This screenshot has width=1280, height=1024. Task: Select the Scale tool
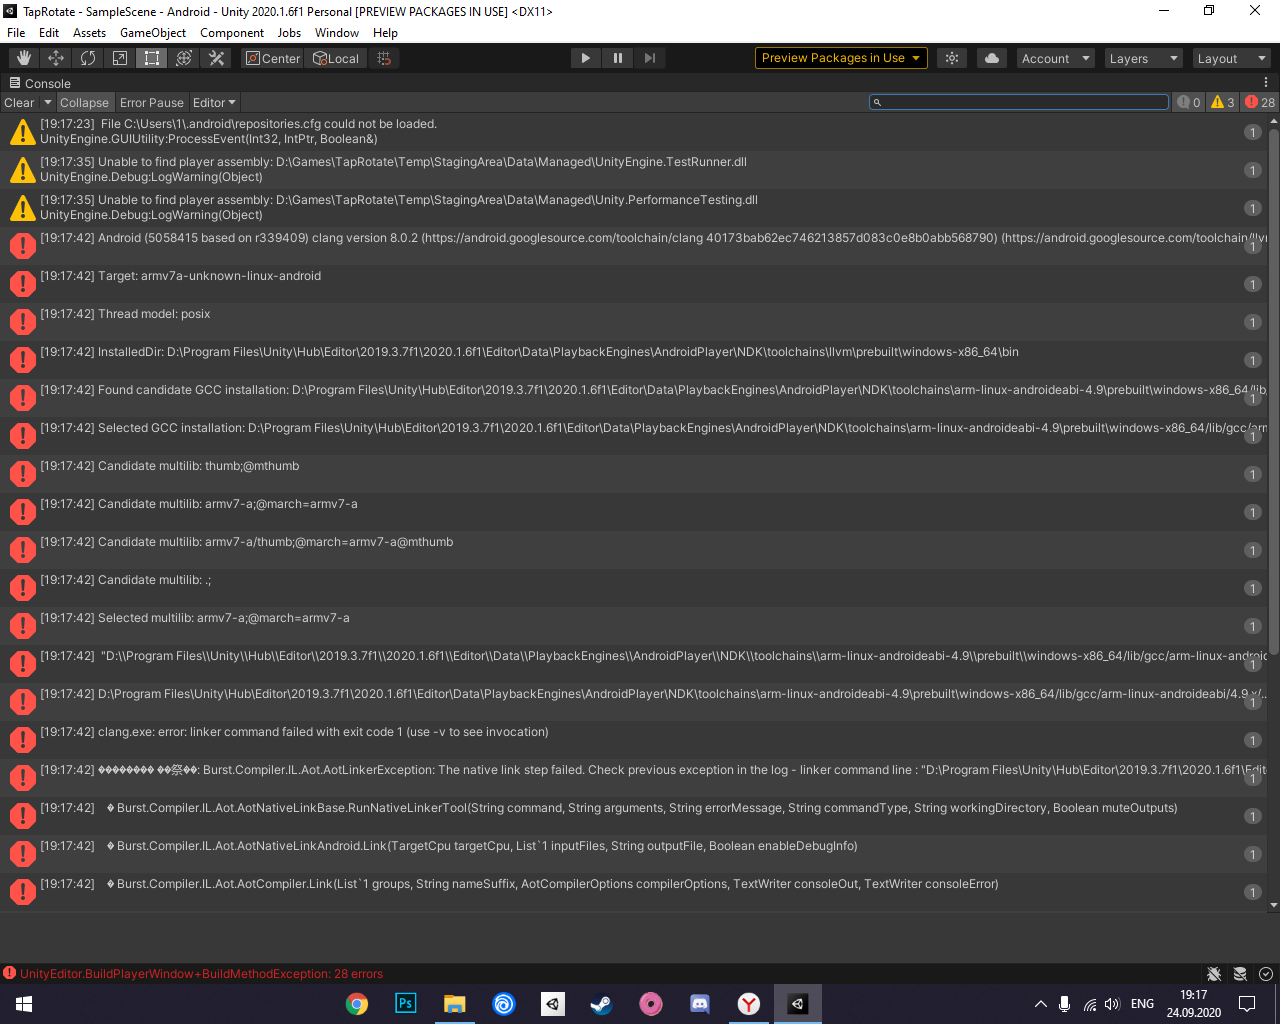tap(120, 58)
